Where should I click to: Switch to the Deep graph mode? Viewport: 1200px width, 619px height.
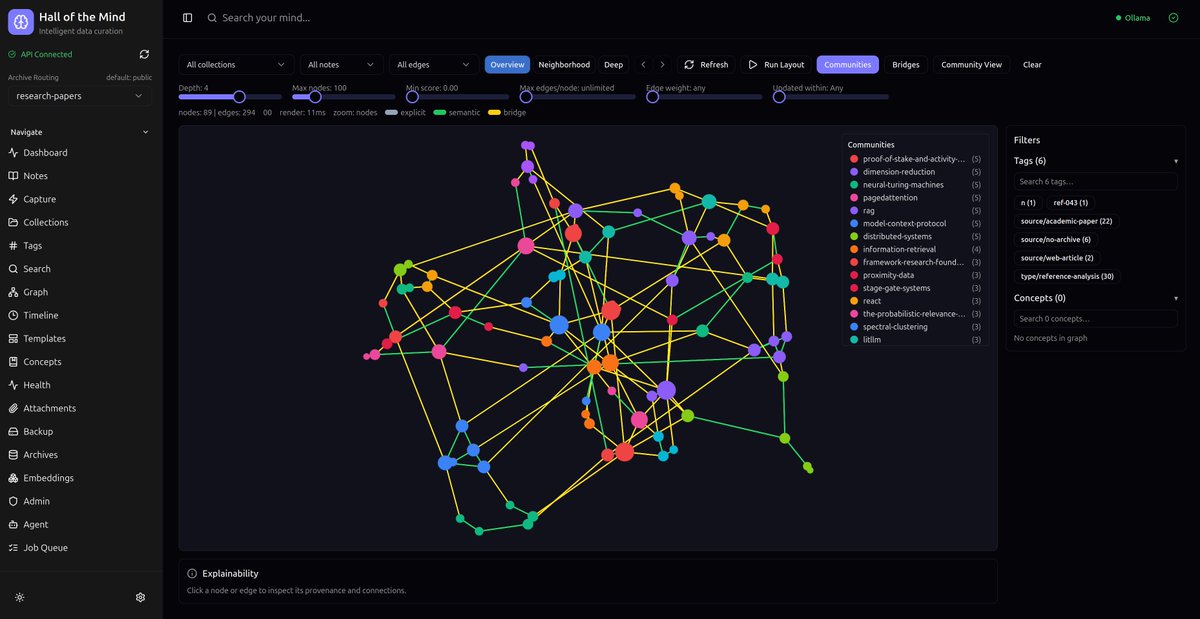[613, 65]
